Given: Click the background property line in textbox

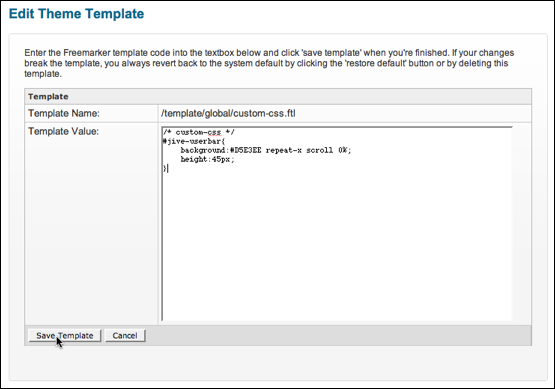Looking at the screenshot, I should (265, 150).
